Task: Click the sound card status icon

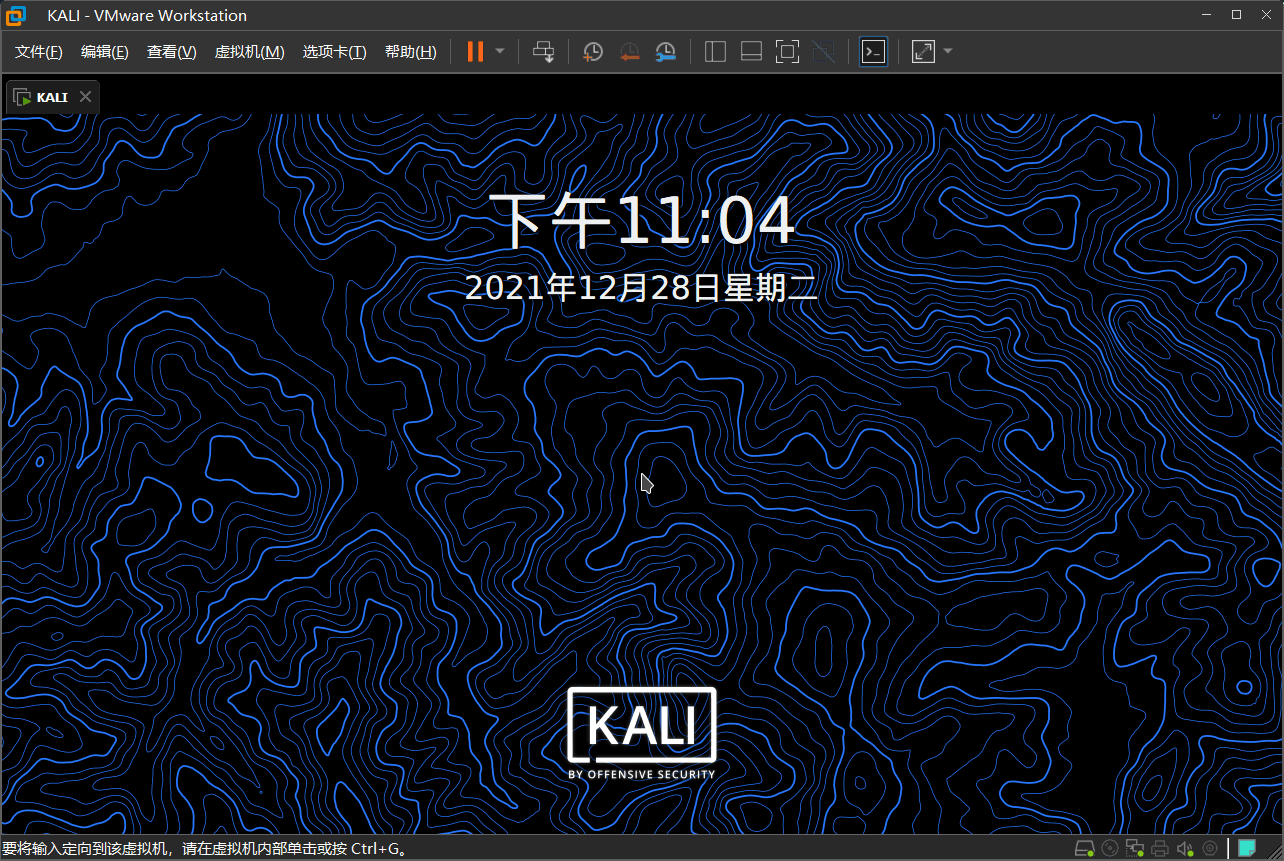Action: pyautogui.click(x=1185, y=849)
